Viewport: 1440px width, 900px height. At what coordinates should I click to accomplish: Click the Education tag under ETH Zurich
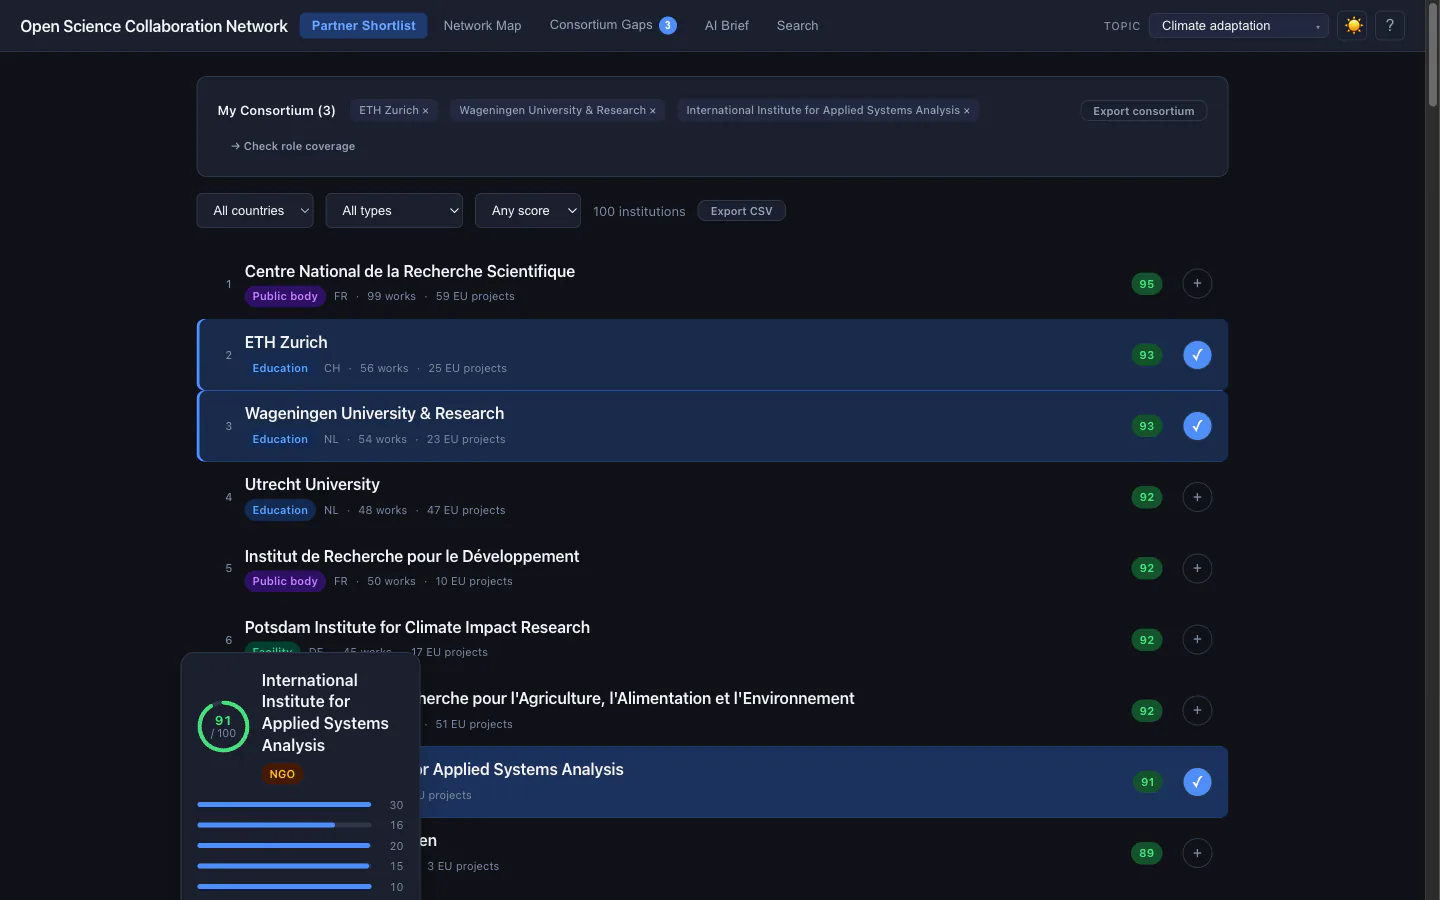(280, 368)
